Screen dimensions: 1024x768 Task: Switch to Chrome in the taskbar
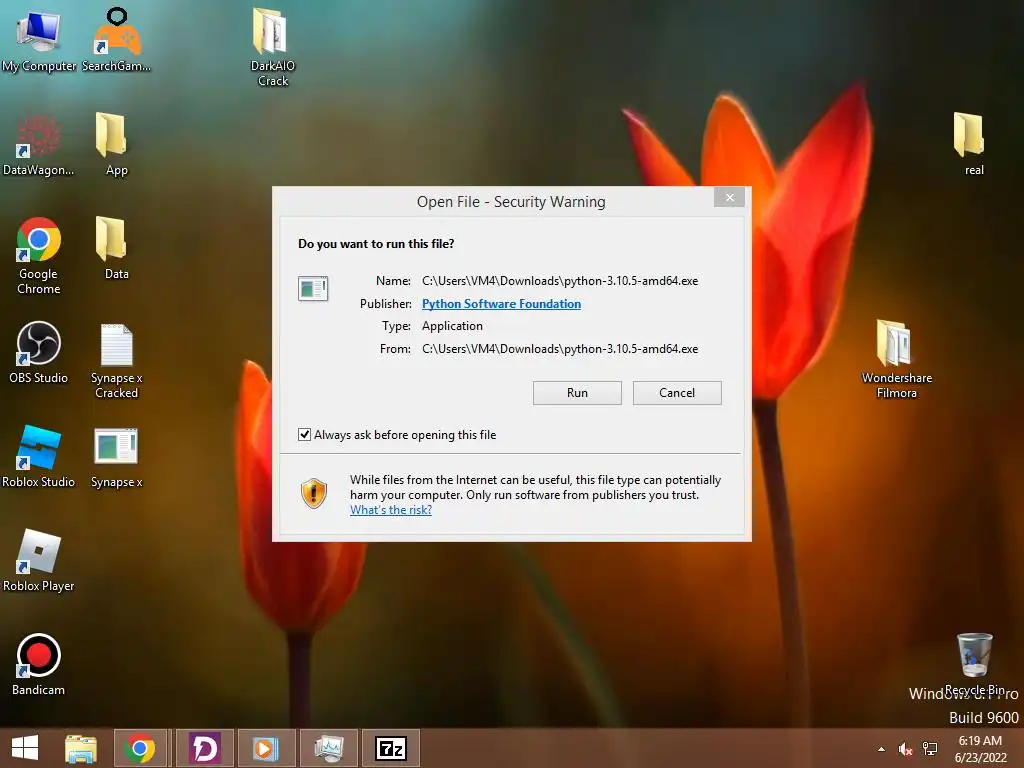click(141, 748)
